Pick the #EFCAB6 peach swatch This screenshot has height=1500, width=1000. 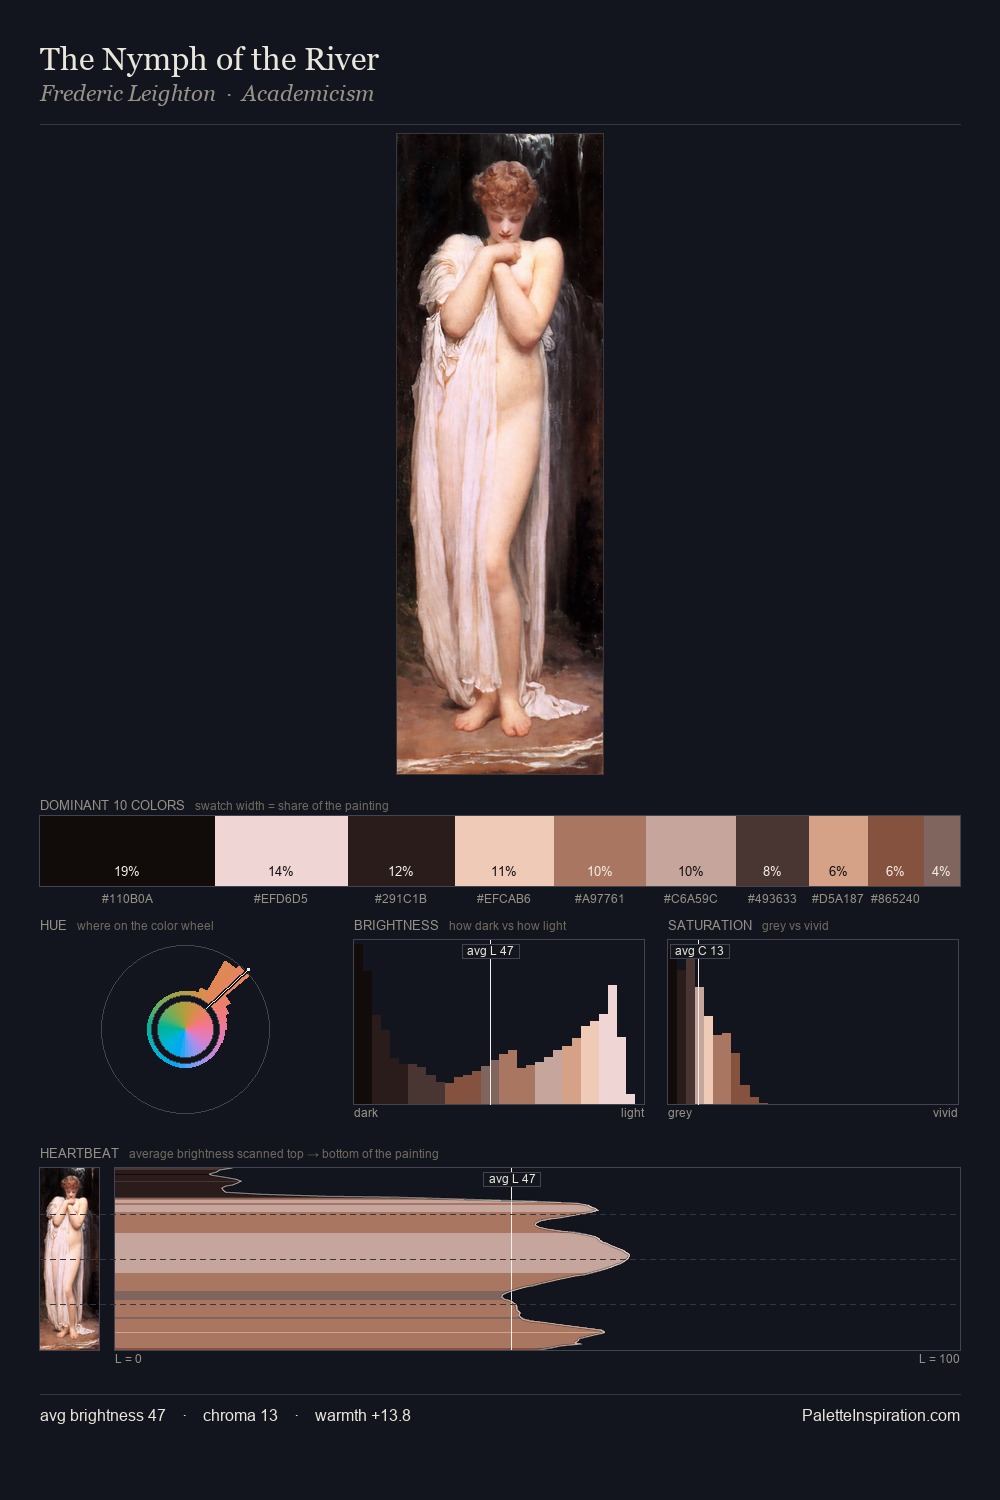pyautogui.click(x=504, y=851)
